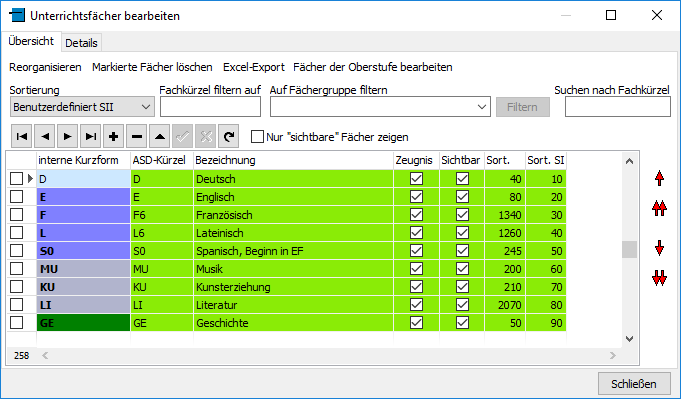Tick selection checkbox for Englisch row

[17, 197]
